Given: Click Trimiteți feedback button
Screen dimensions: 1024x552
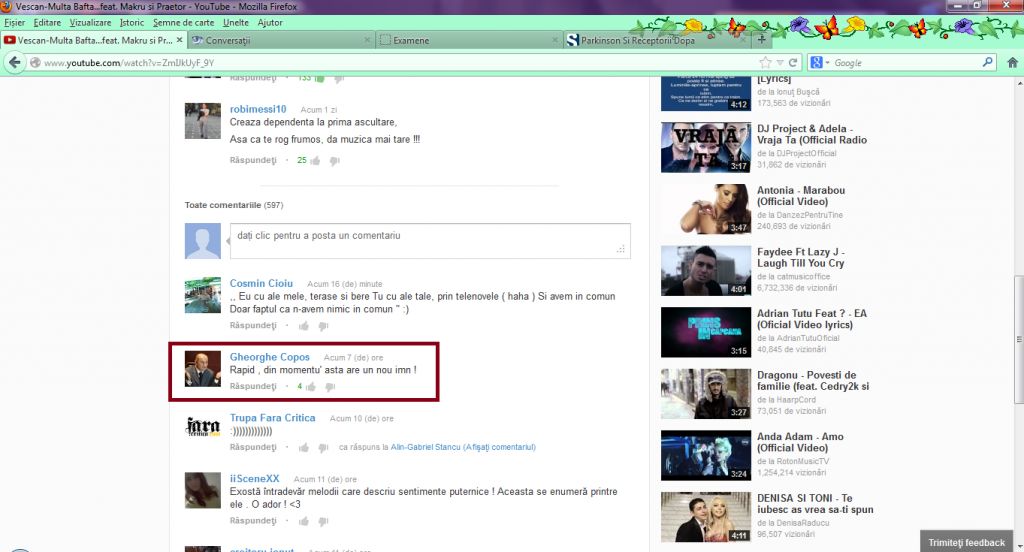Looking at the screenshot, I should [967, 542].
